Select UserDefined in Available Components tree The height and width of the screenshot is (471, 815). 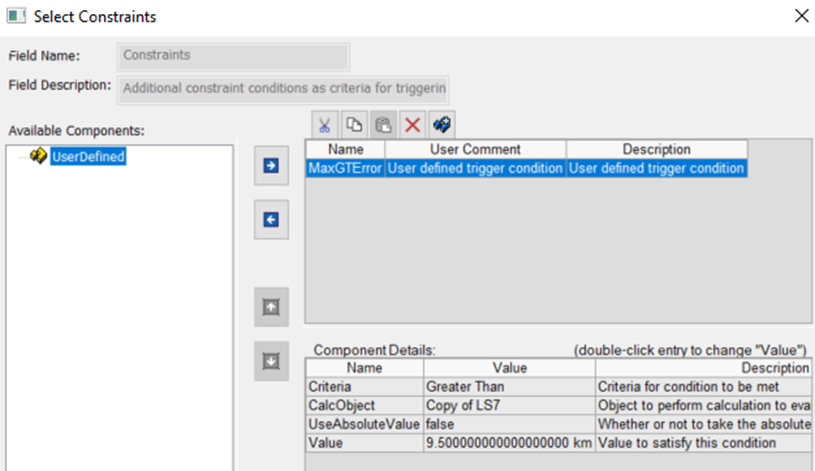88,156
